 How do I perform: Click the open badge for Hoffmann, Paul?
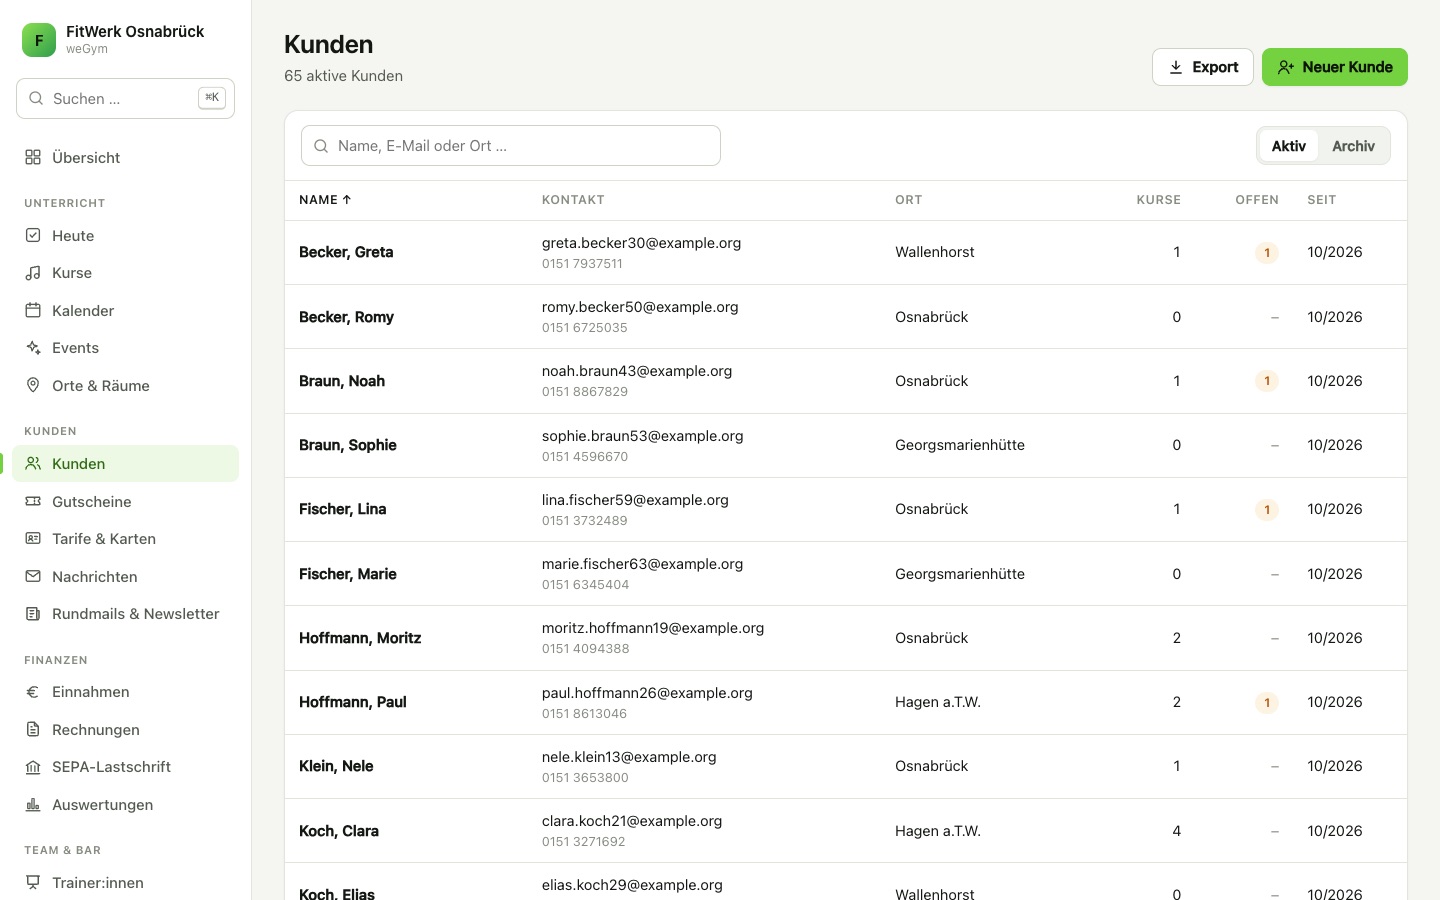point(1267,702)
